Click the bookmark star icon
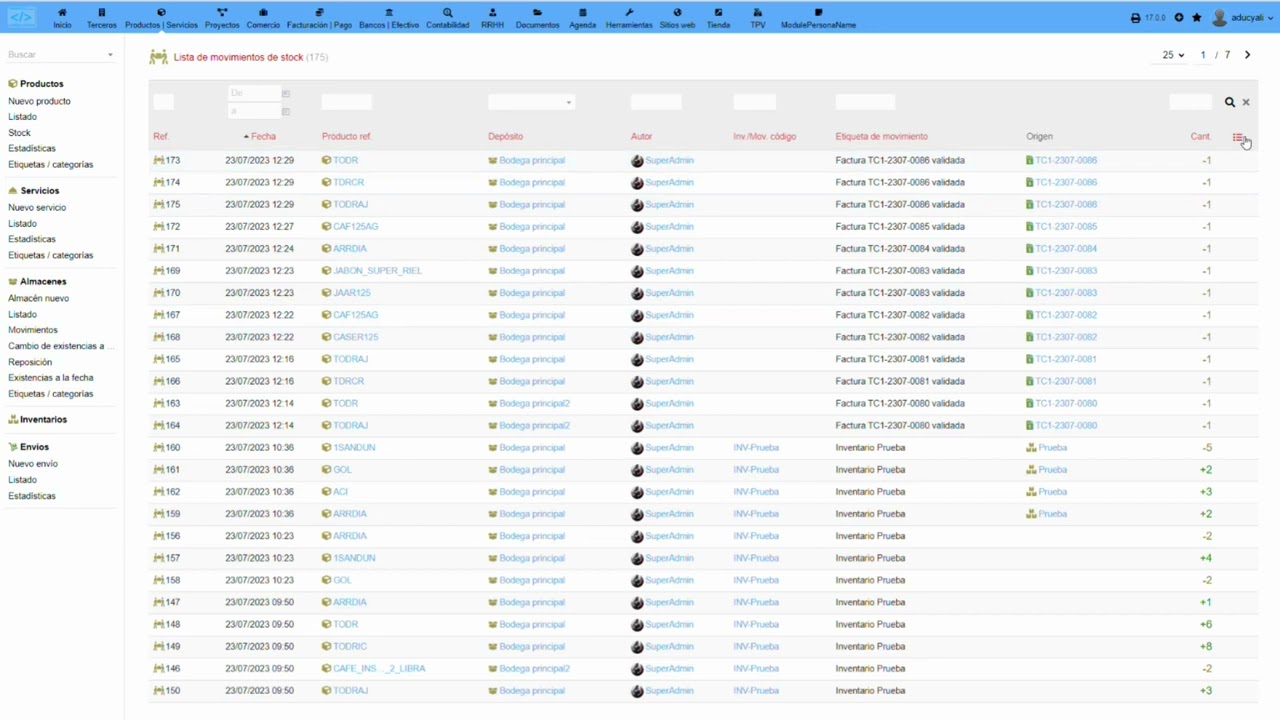The image size is (1280, 720). [1196, 18]
